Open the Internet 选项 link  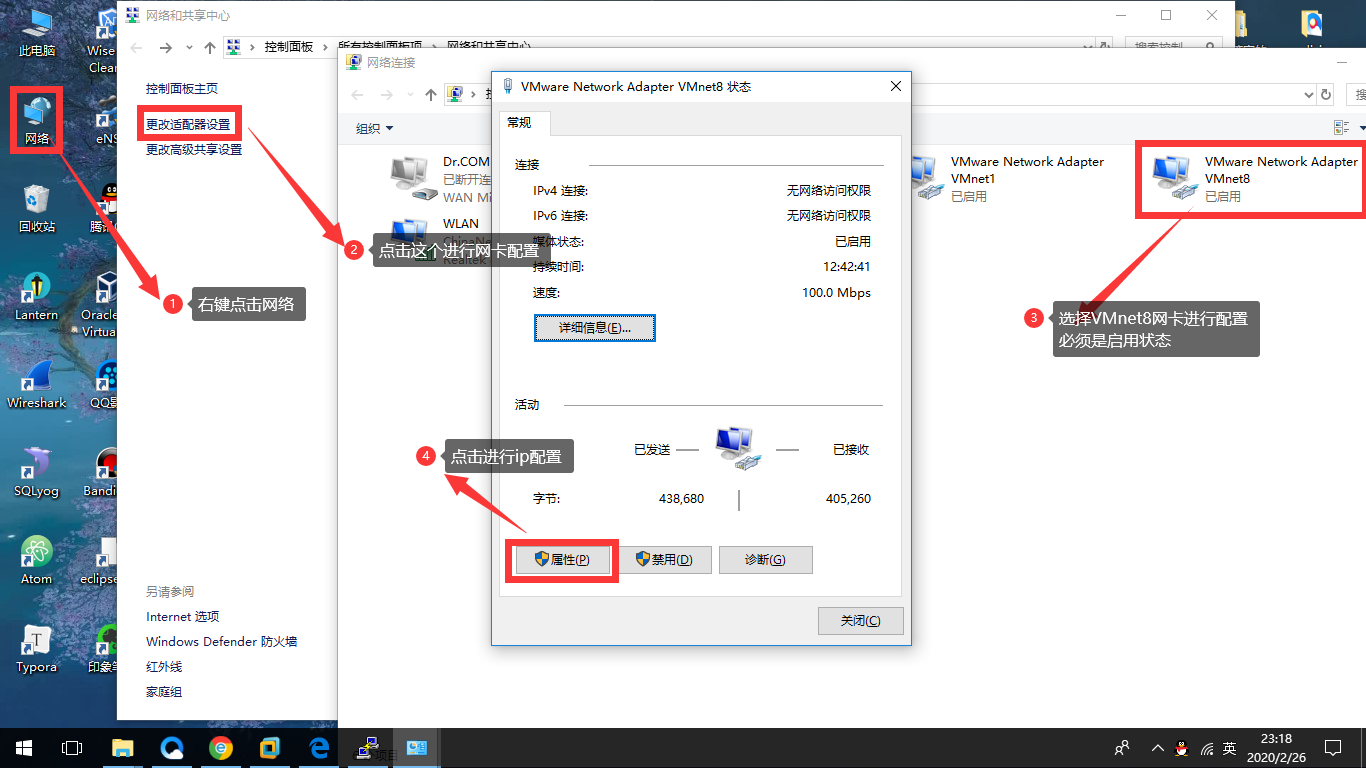[x=183, y=617]
